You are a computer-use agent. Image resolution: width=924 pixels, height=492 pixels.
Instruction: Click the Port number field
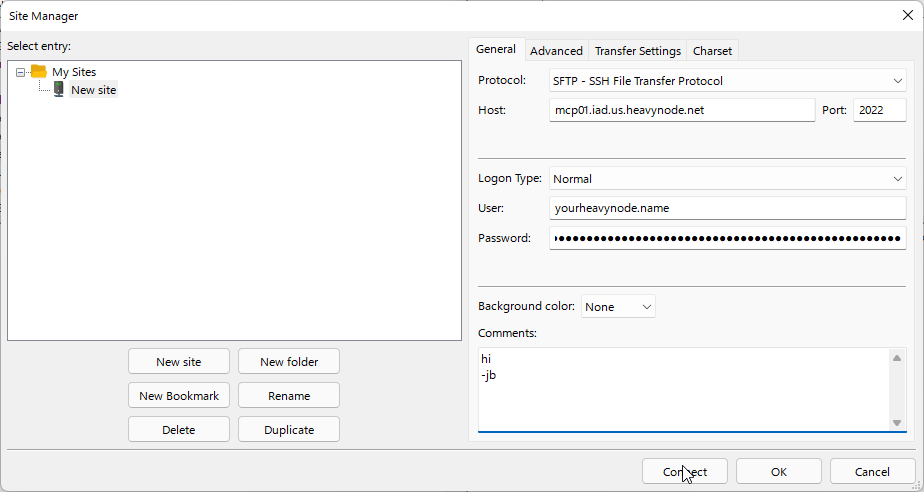click(x=878, y=110)
